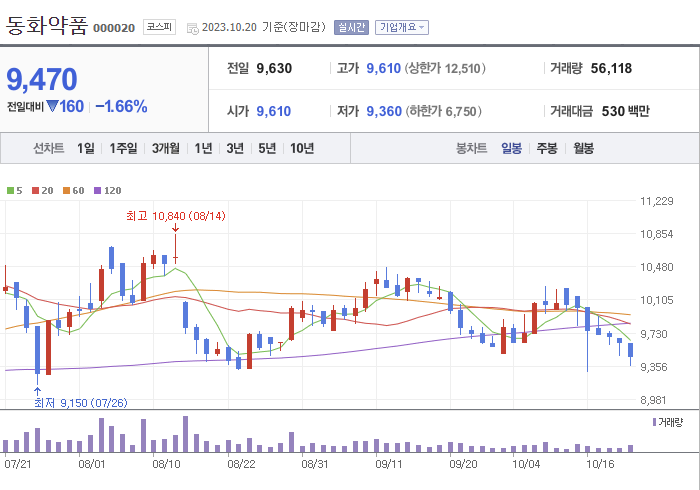
Task: Click the red 20-day moving average swatch
Action: [x=36, y=191]
